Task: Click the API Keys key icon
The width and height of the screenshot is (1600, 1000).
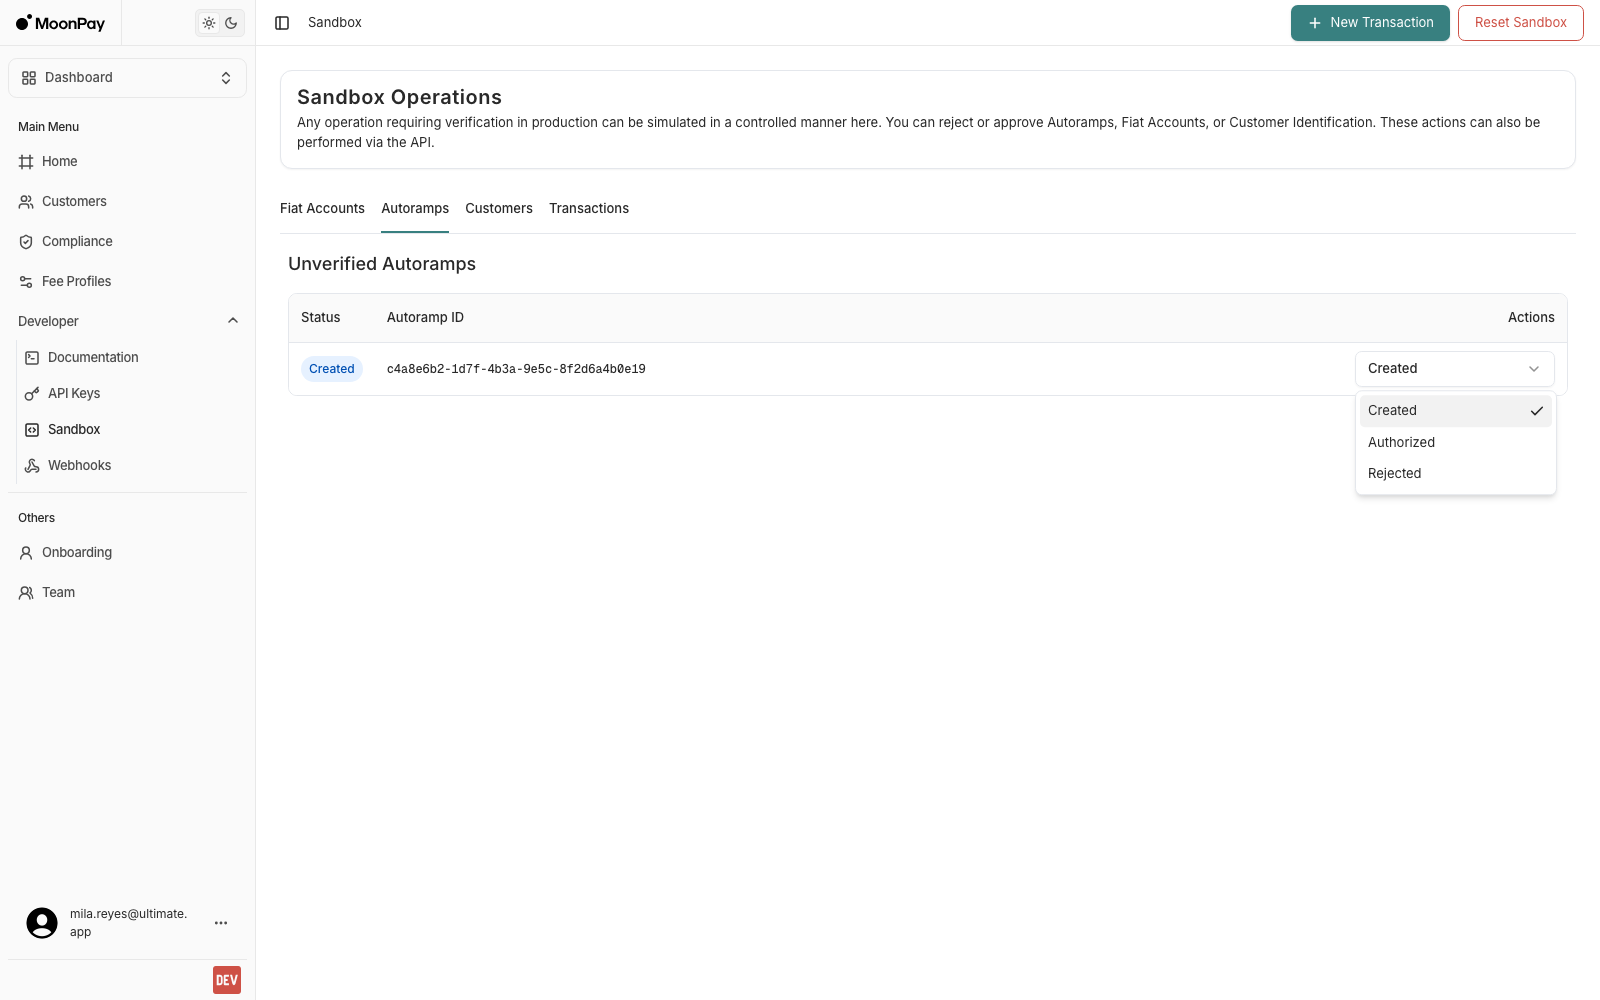Action: (32, 394)
